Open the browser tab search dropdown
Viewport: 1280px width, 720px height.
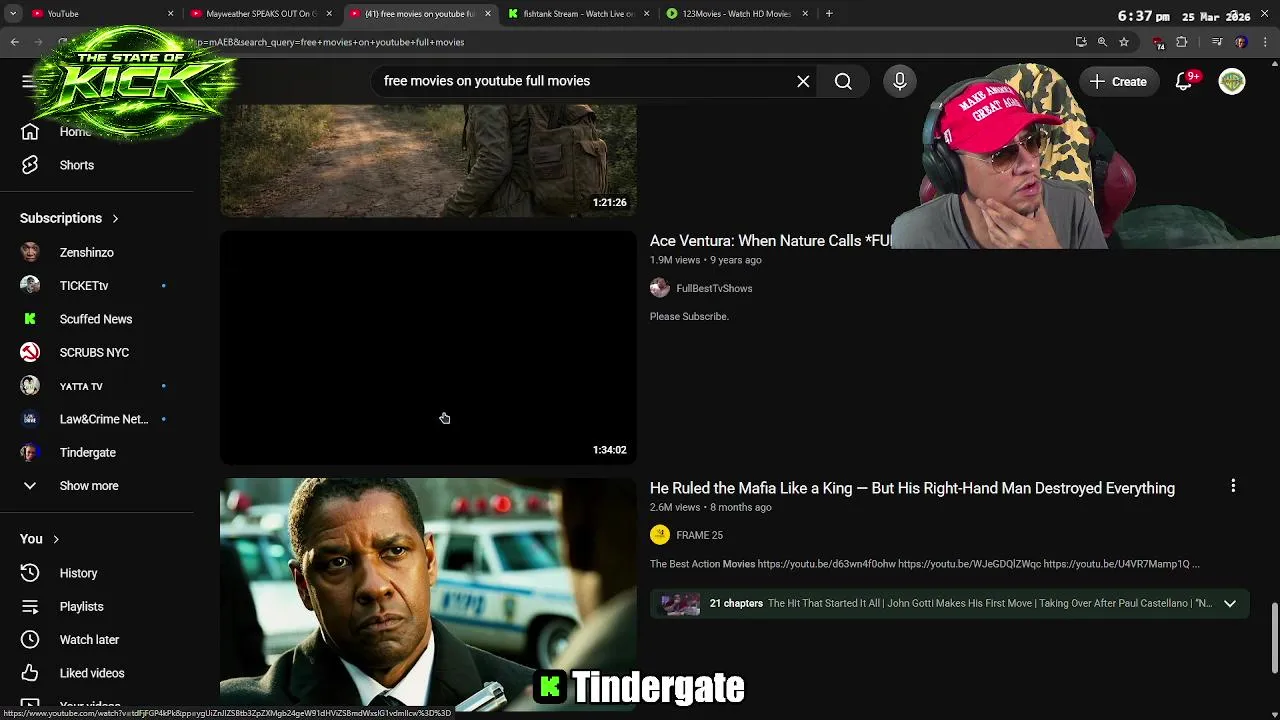pos(13,14)
